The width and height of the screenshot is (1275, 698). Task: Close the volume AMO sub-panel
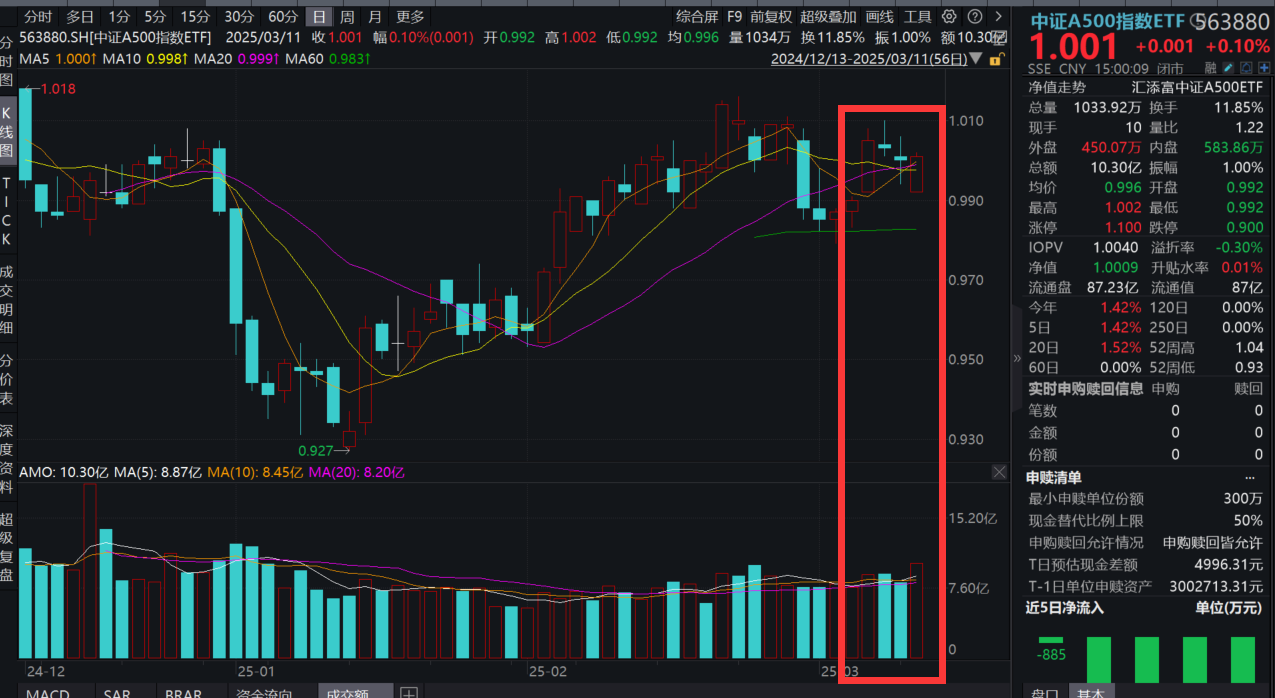click(999, 471)
